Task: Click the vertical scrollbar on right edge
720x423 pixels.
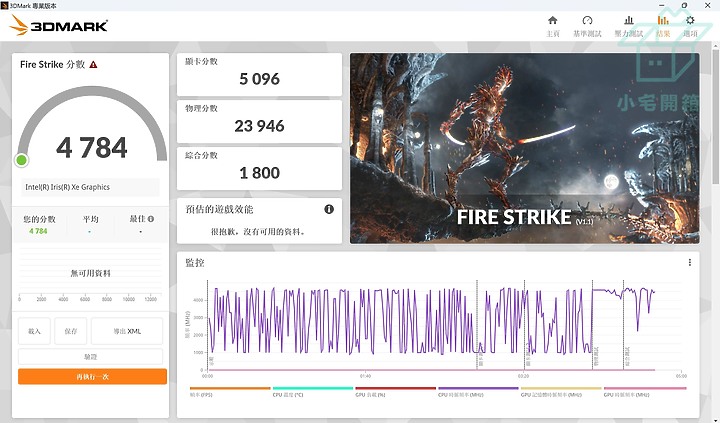Action: pos(715,115)
